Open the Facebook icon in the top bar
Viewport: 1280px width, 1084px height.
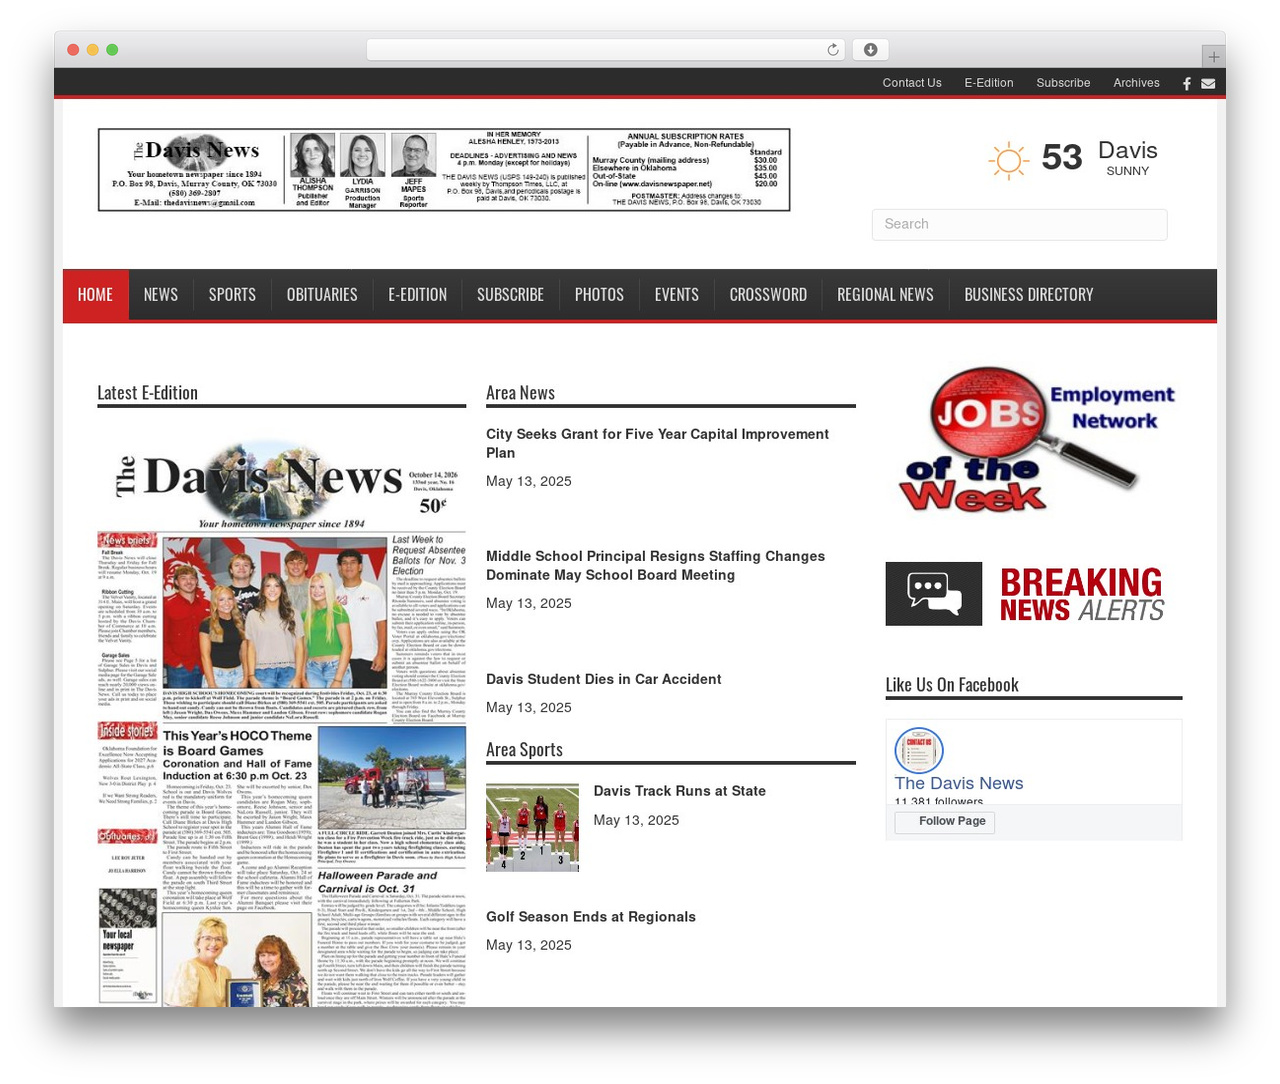(1187, 84)
